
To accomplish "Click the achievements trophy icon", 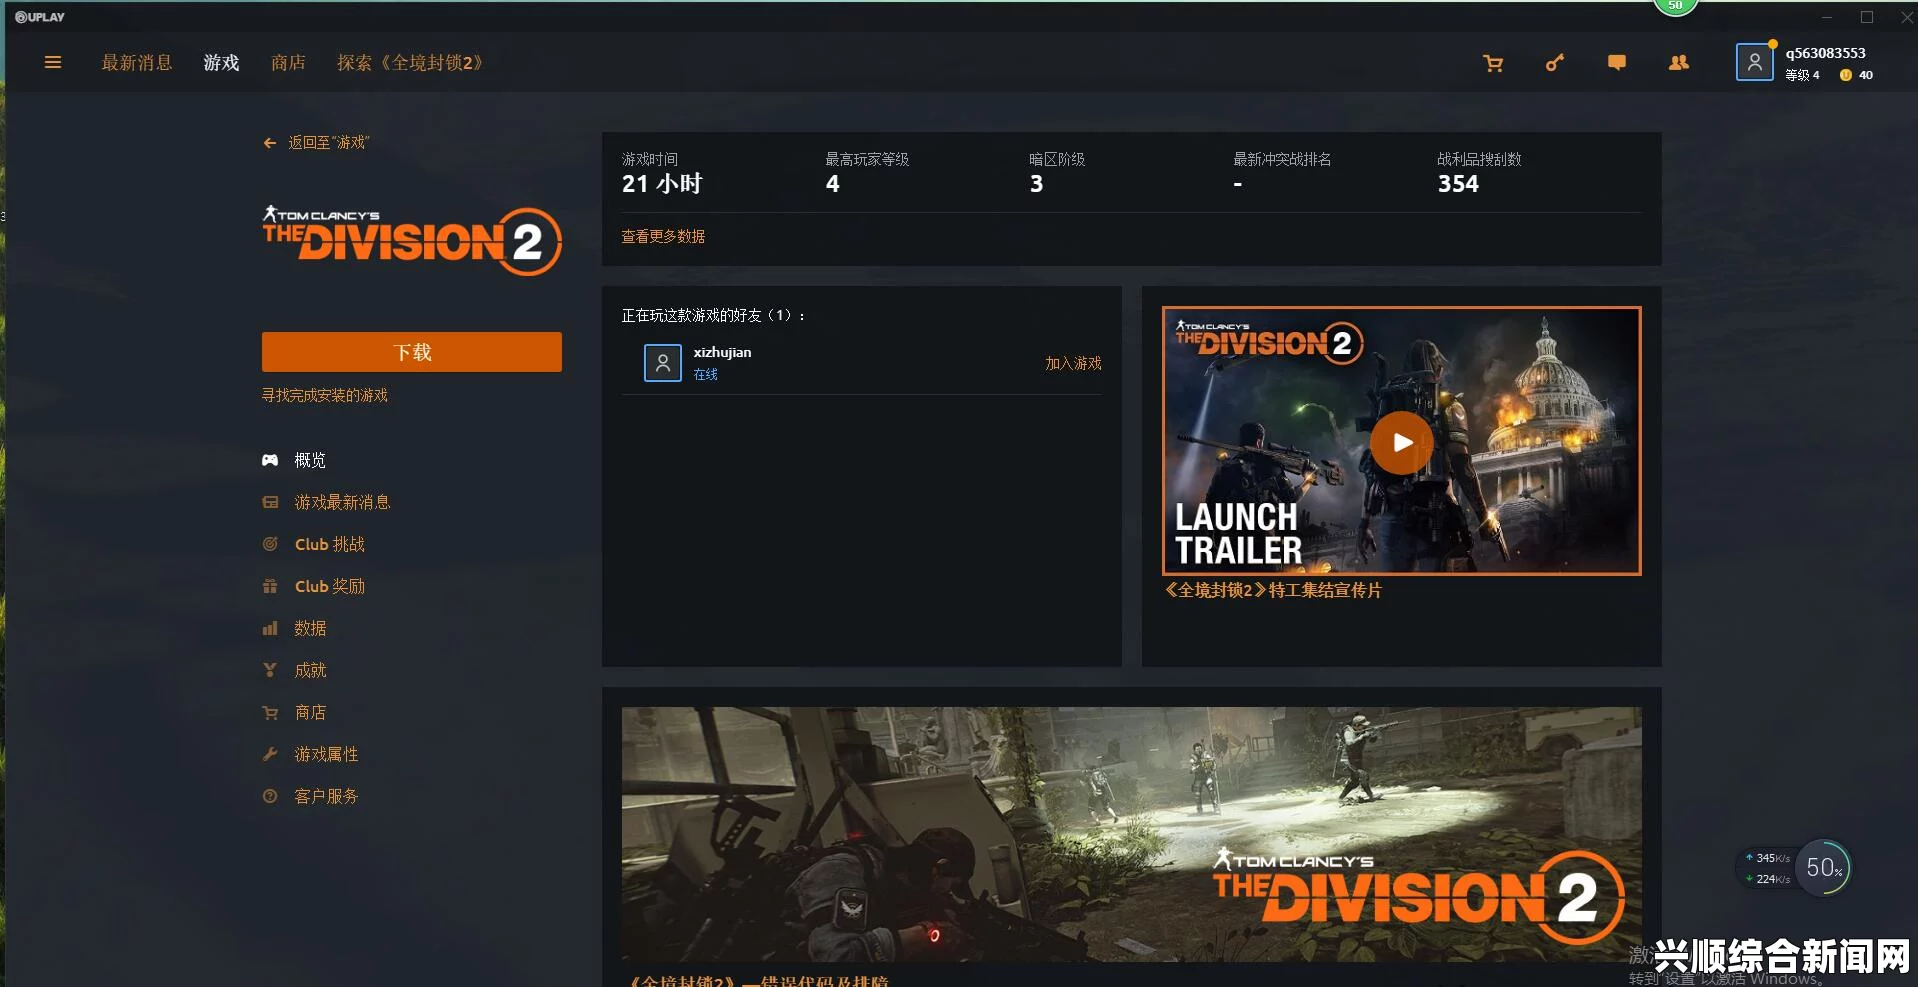I will 270,670.
